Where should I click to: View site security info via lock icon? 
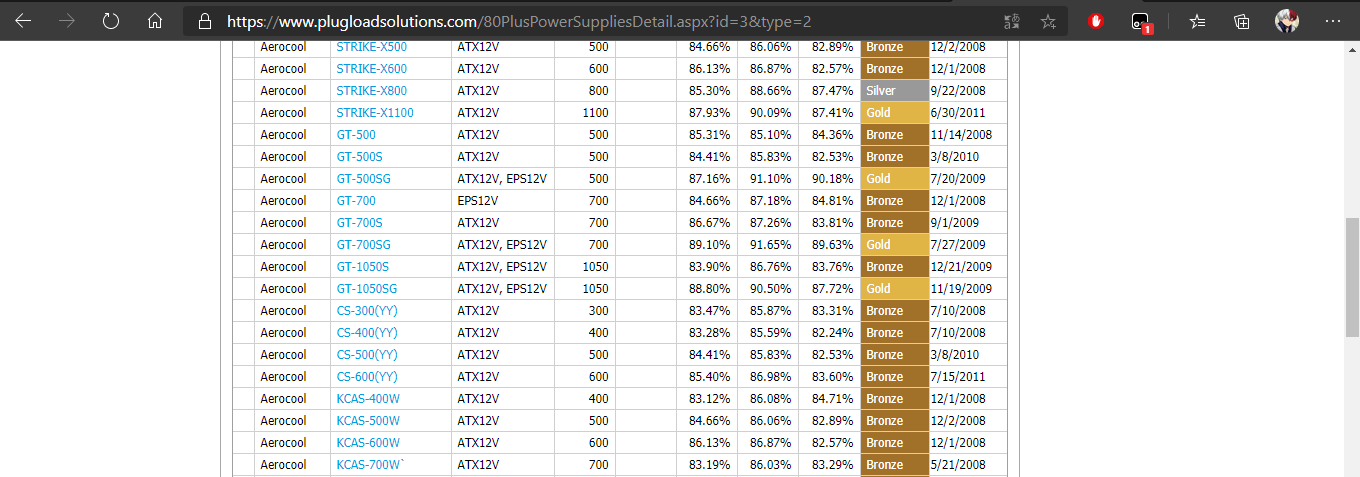pos(205,21)
